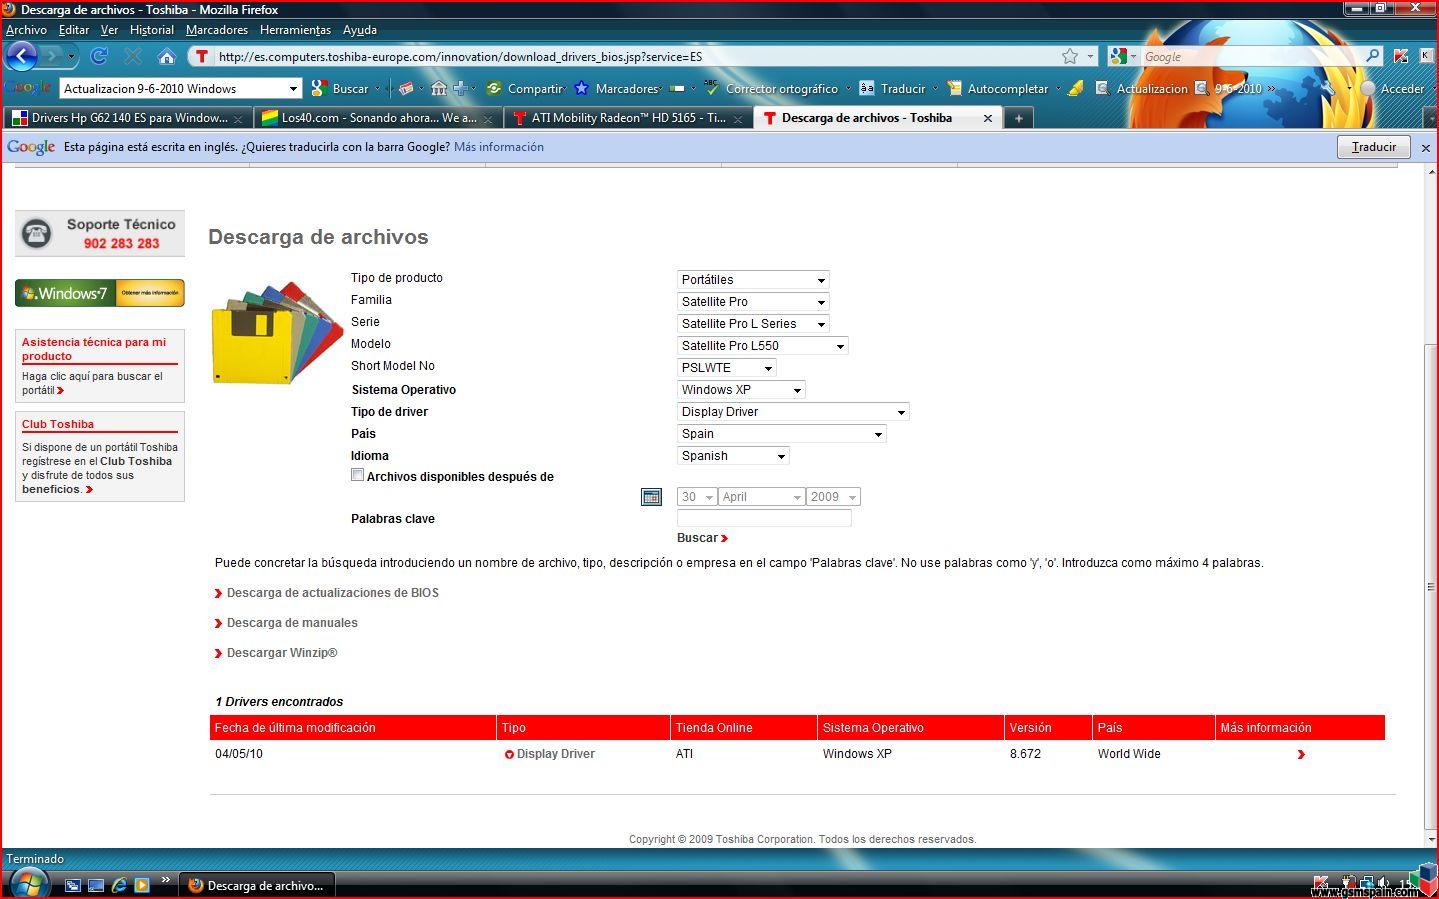Click Traducir in the Google toolbar
1439x899 pixels.
[x=892, y=88]
